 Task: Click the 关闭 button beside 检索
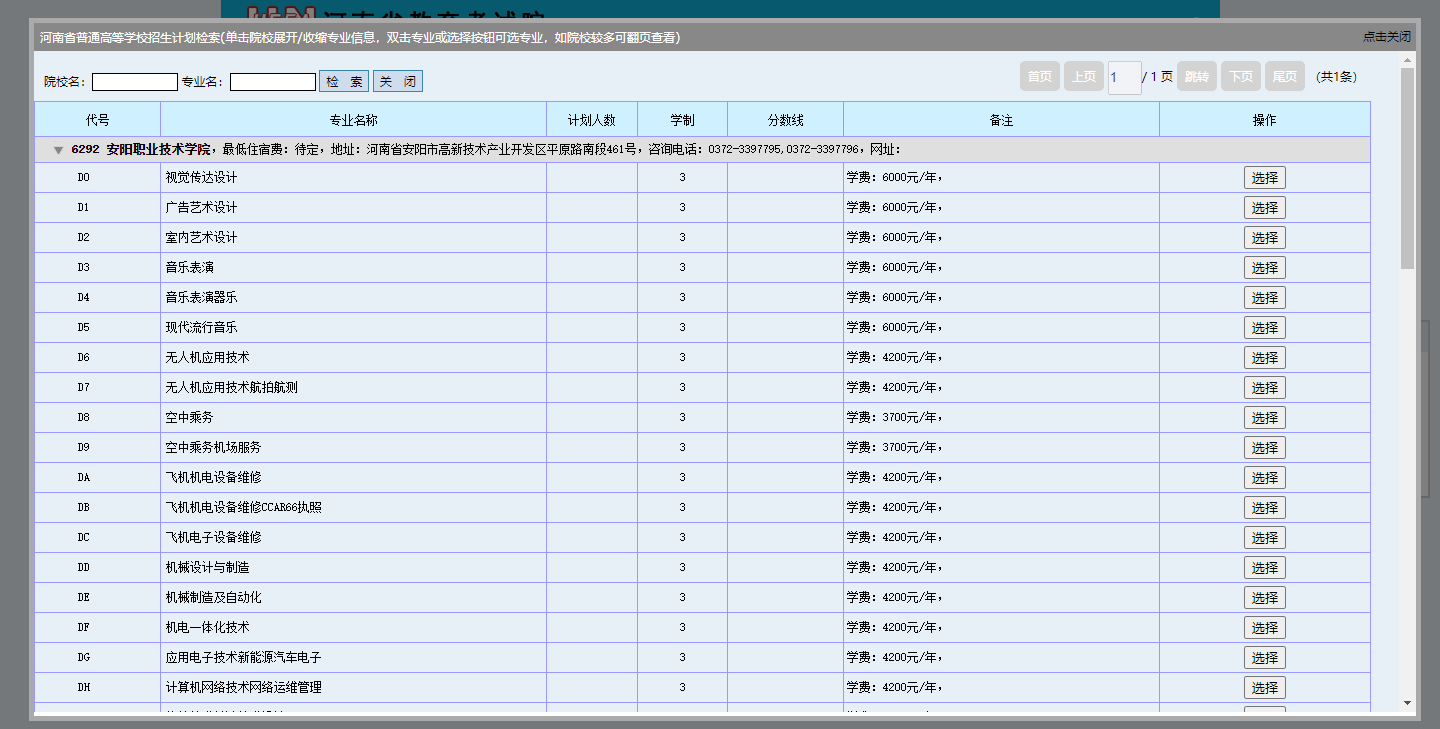pos(398,82)
